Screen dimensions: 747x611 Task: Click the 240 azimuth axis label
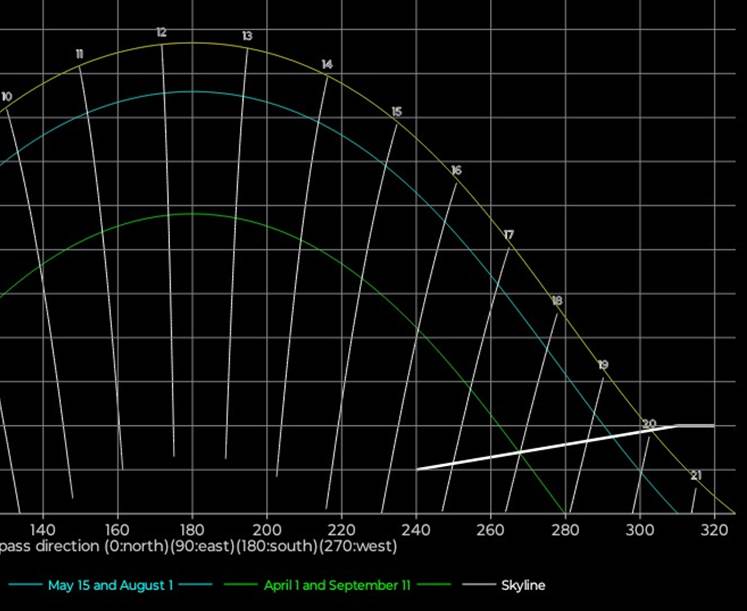(416, 529)
